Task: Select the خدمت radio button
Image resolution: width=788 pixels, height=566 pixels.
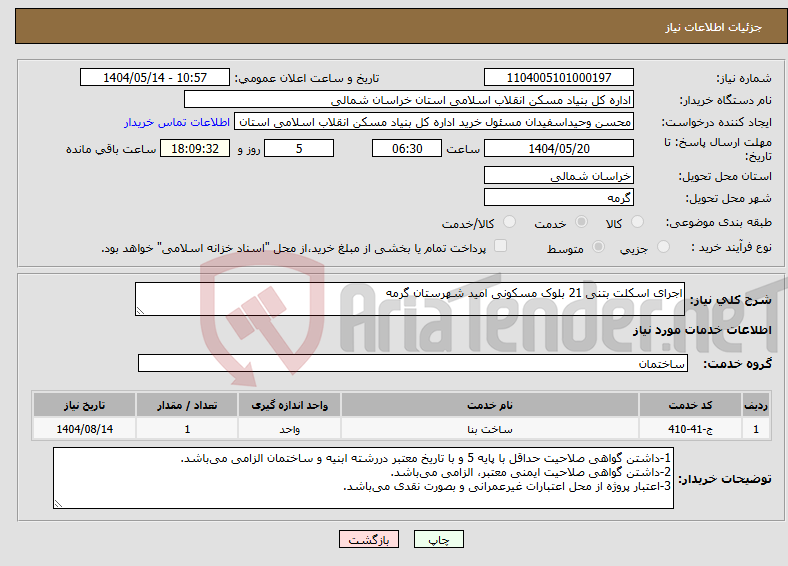Action: pyautogui.click(x=581, y=222)
